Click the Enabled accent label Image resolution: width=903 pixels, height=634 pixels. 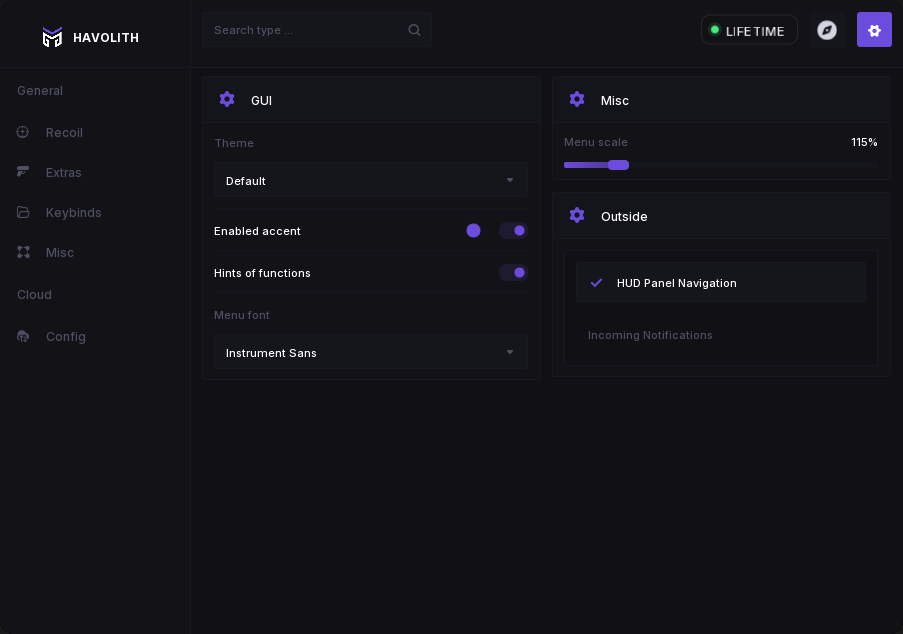tap(257, 231)
